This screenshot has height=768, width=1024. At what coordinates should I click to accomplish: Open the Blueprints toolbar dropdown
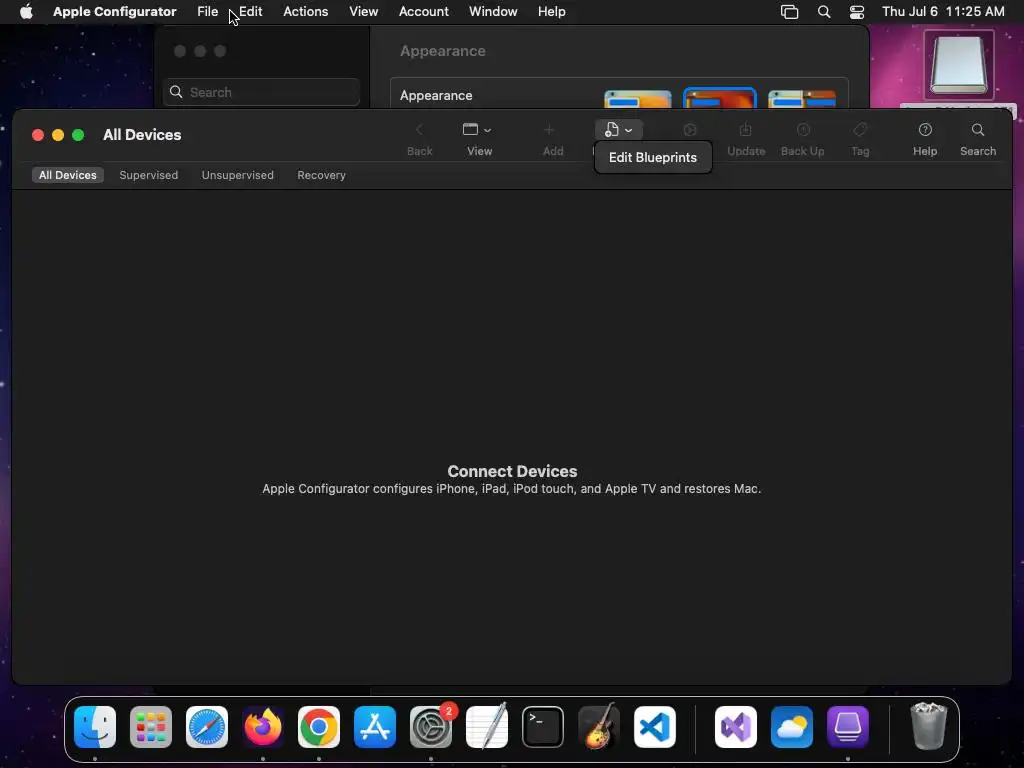point(618,130)
